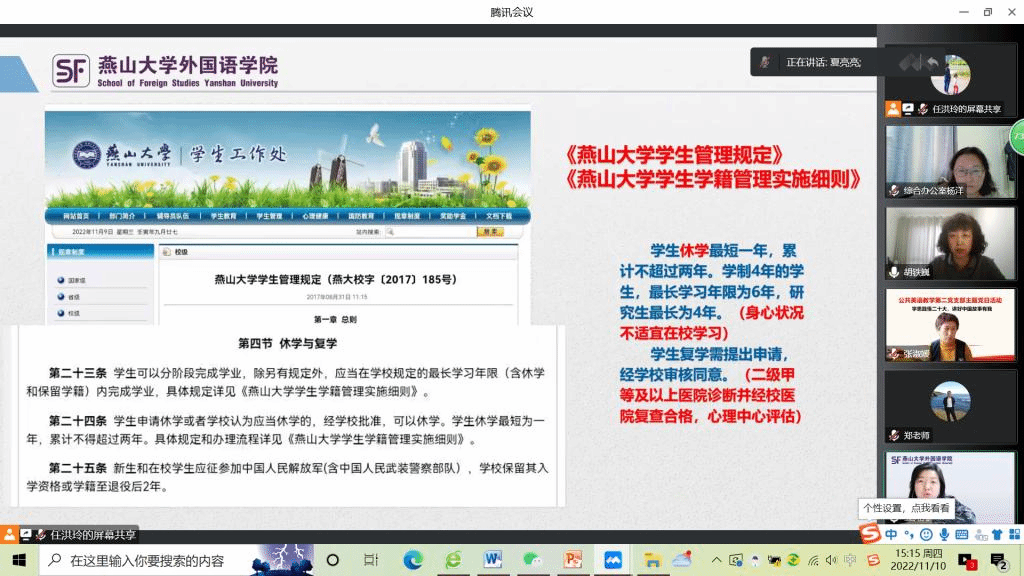Click the Windows Start button
The width and height of the screenshot is (1024, 576).
18,560
